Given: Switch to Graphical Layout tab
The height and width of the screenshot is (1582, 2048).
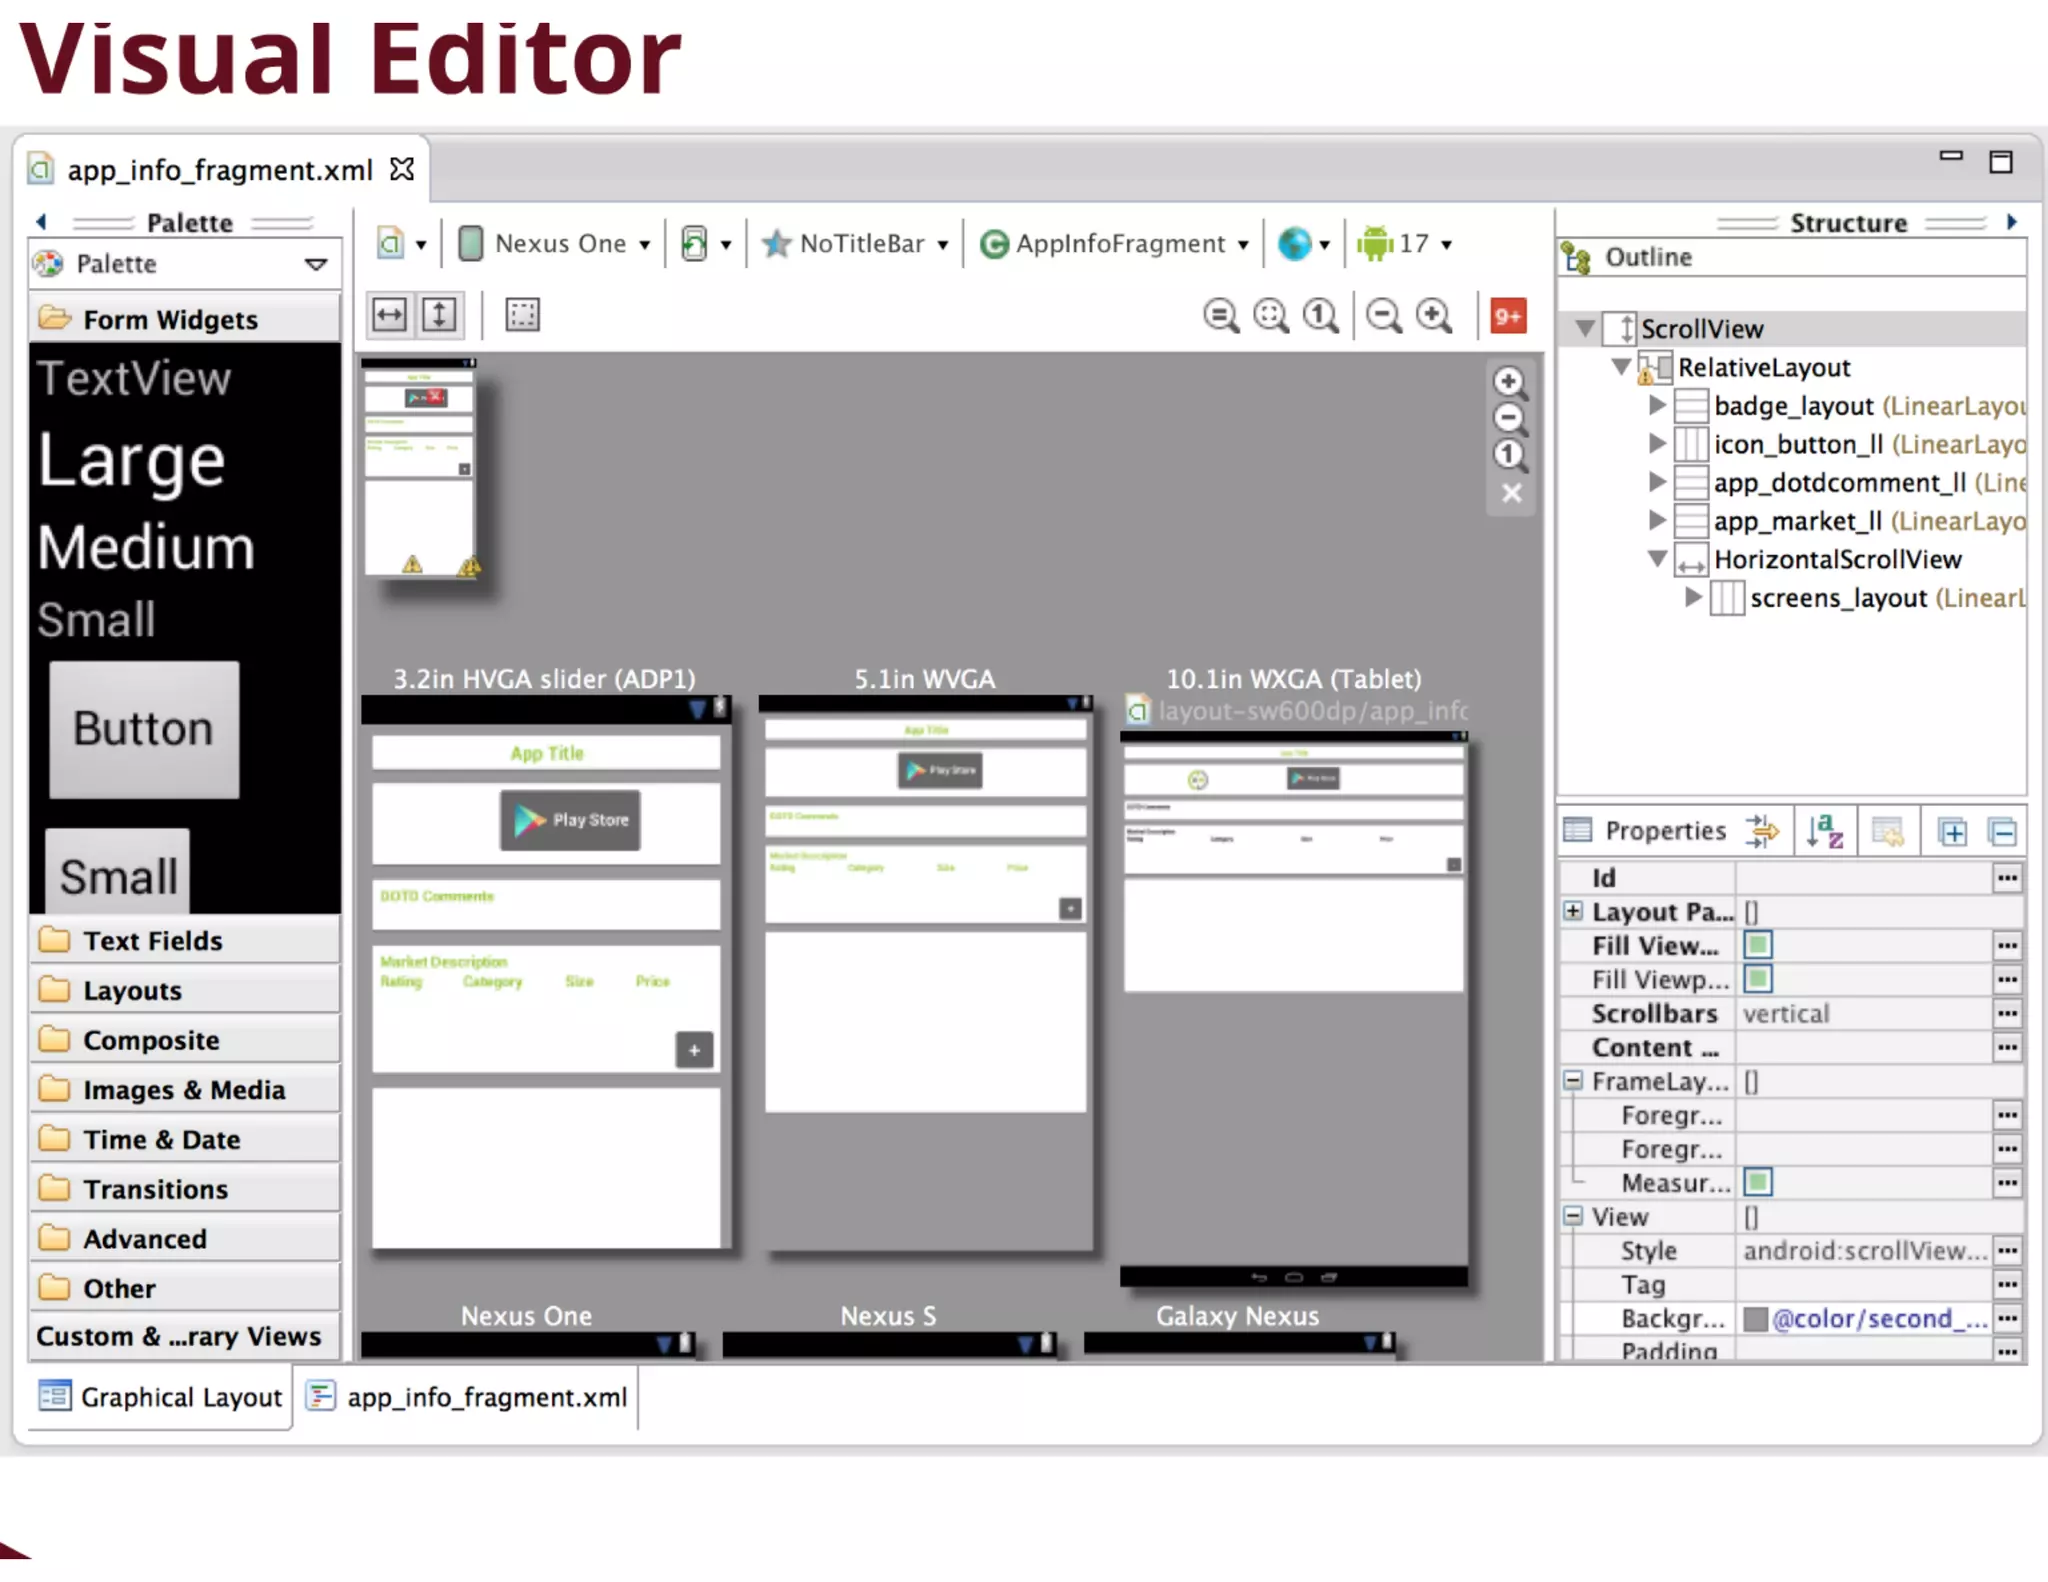Looking at the screenshot, I should 161,1397.
